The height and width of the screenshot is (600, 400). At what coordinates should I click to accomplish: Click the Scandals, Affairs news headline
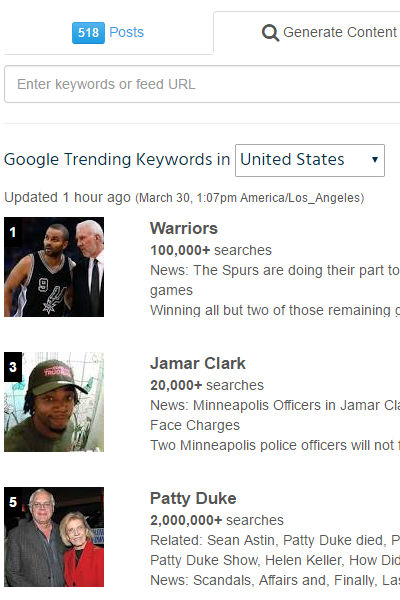pyautogui.click(x=275, y=580)
